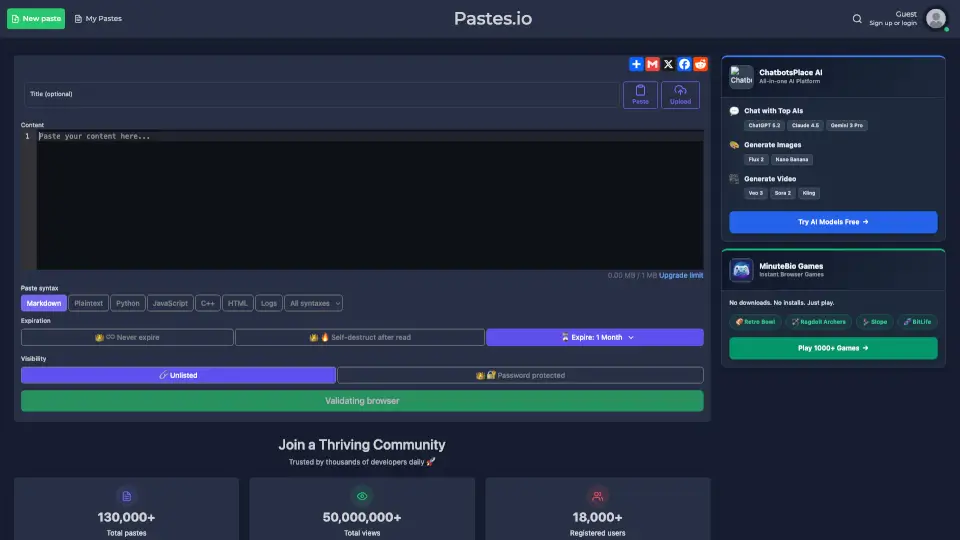Screen dimensions: 960x540
Task: Enable Self-destruct after read
Action: tap(360, 338)
